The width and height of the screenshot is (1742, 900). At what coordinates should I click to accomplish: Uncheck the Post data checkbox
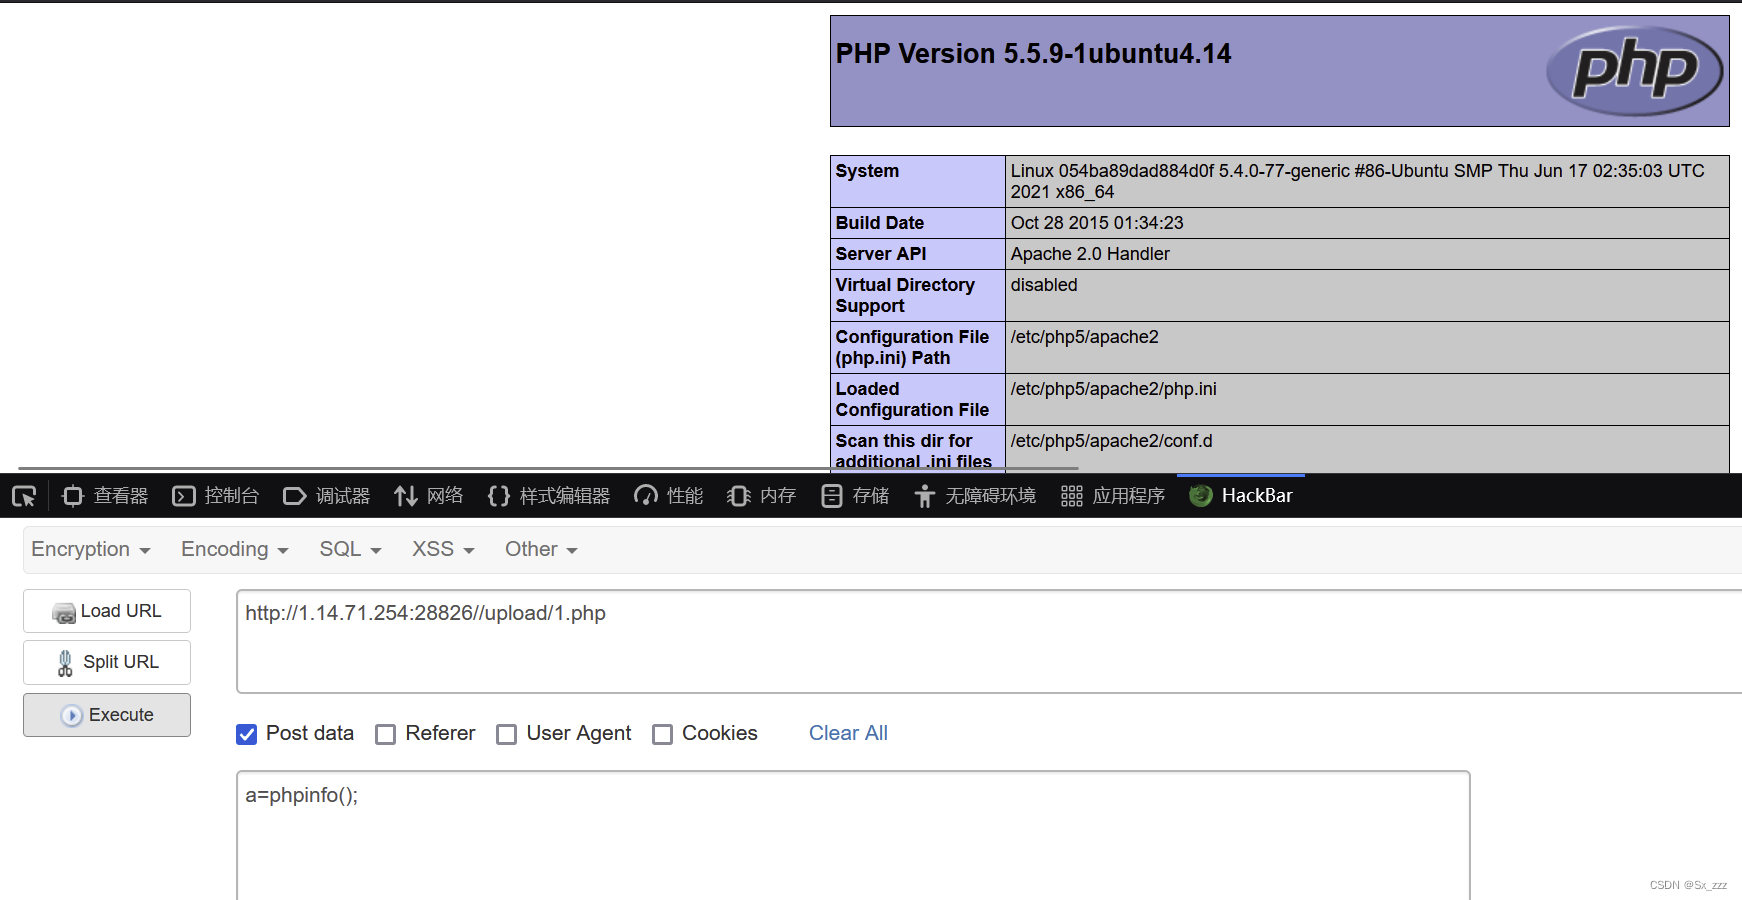tap(246, 734)
